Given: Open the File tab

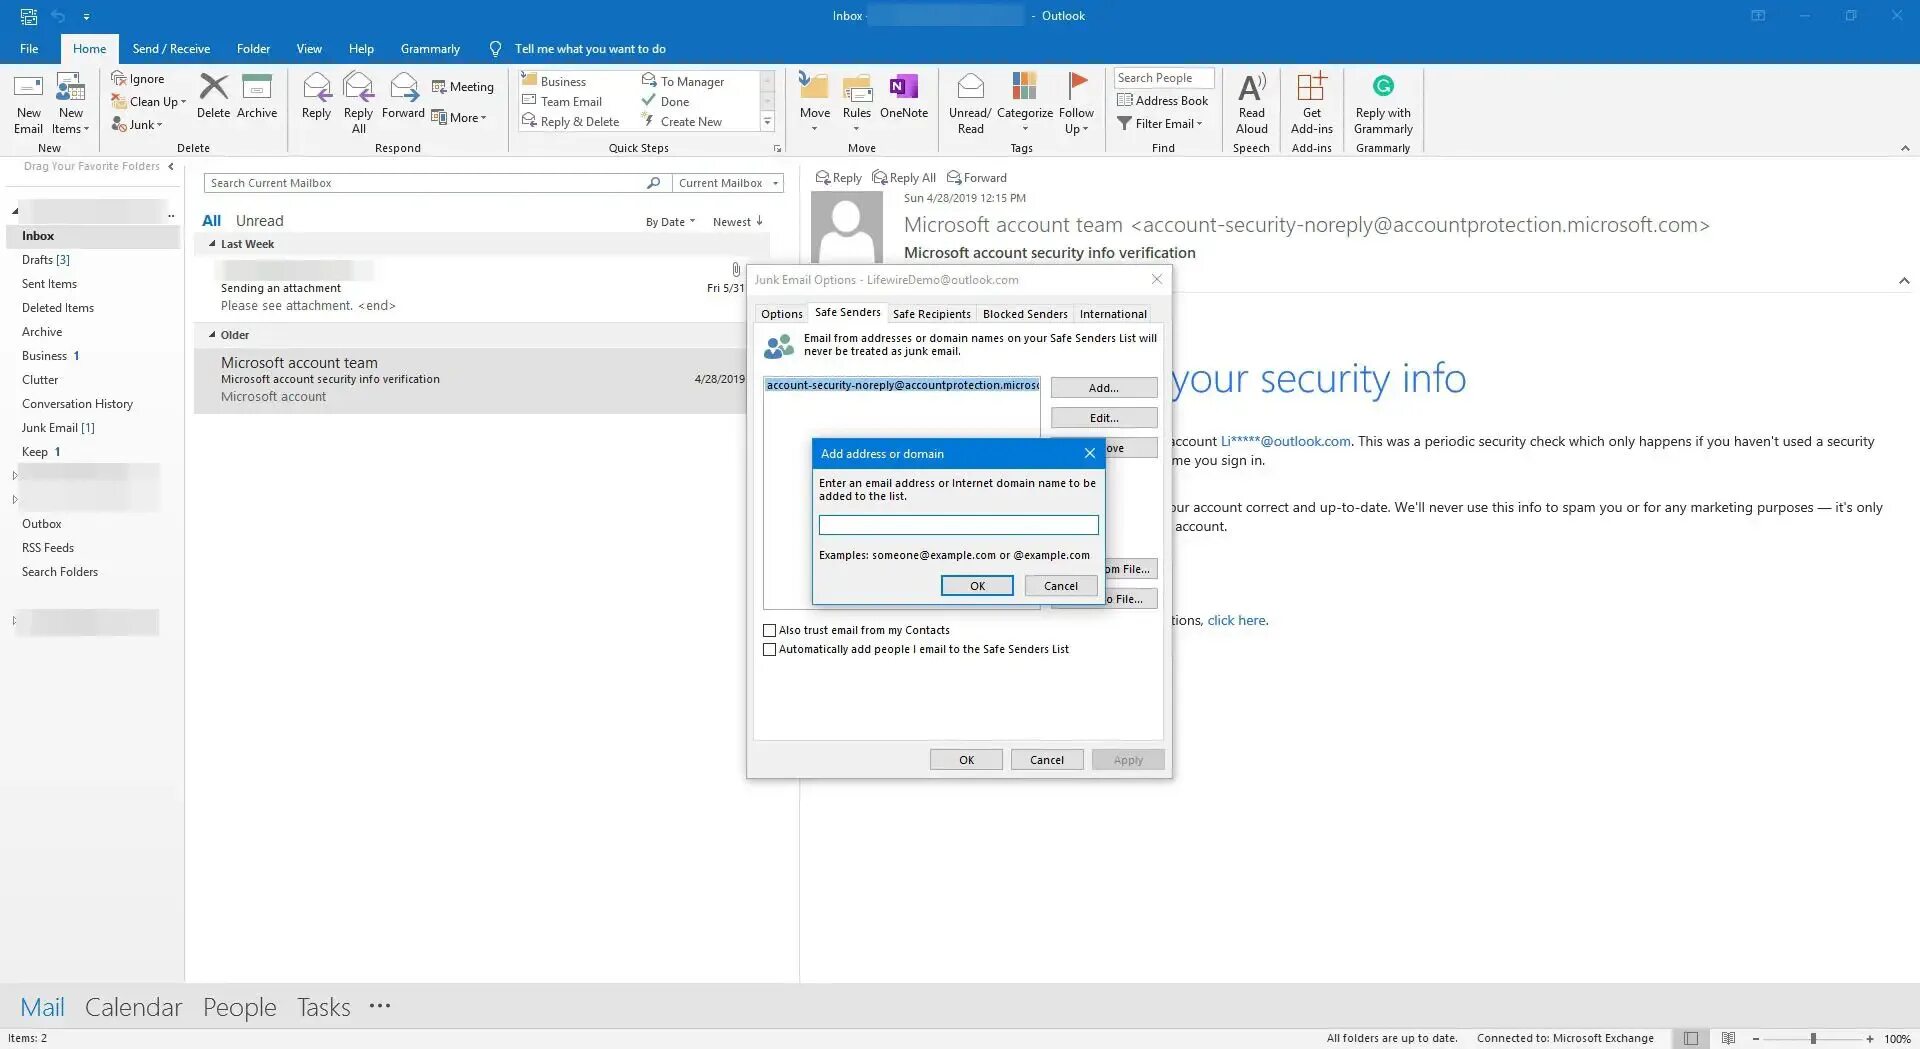Looking at the screenshot, I should pos(29,49).
